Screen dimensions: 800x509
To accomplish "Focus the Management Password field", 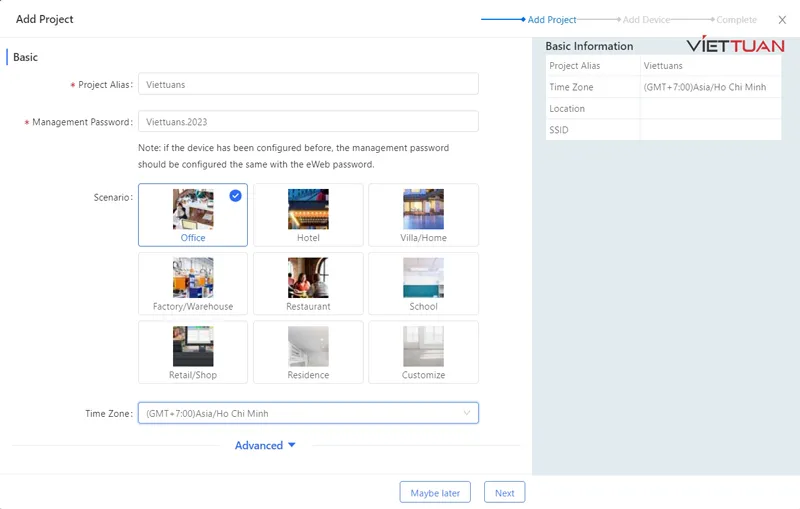I will click(308, 122).
